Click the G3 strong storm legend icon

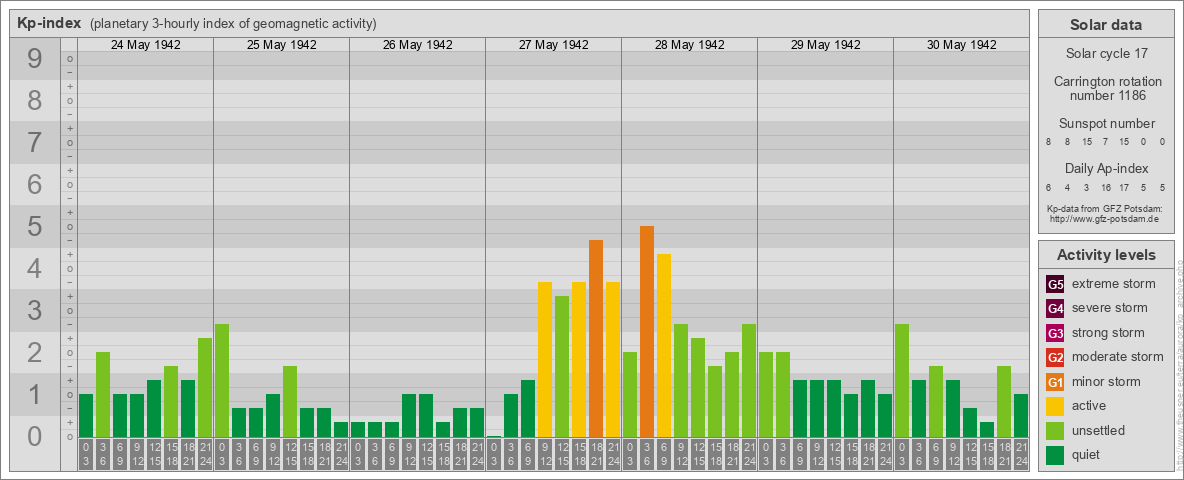pyautogui.click(x=1056, y=333)
